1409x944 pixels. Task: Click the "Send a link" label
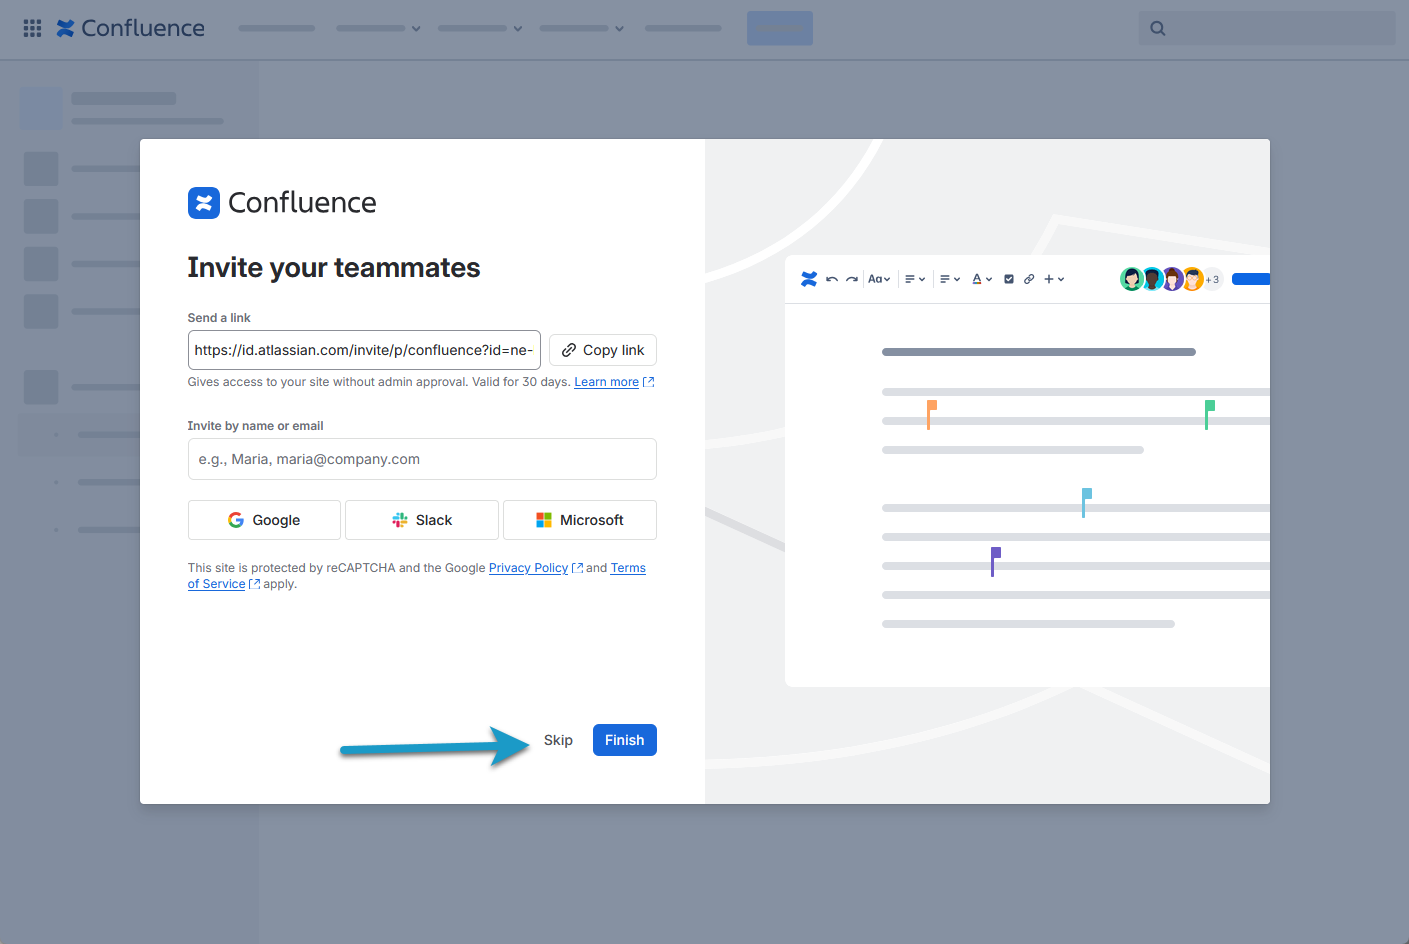point(219,318)
